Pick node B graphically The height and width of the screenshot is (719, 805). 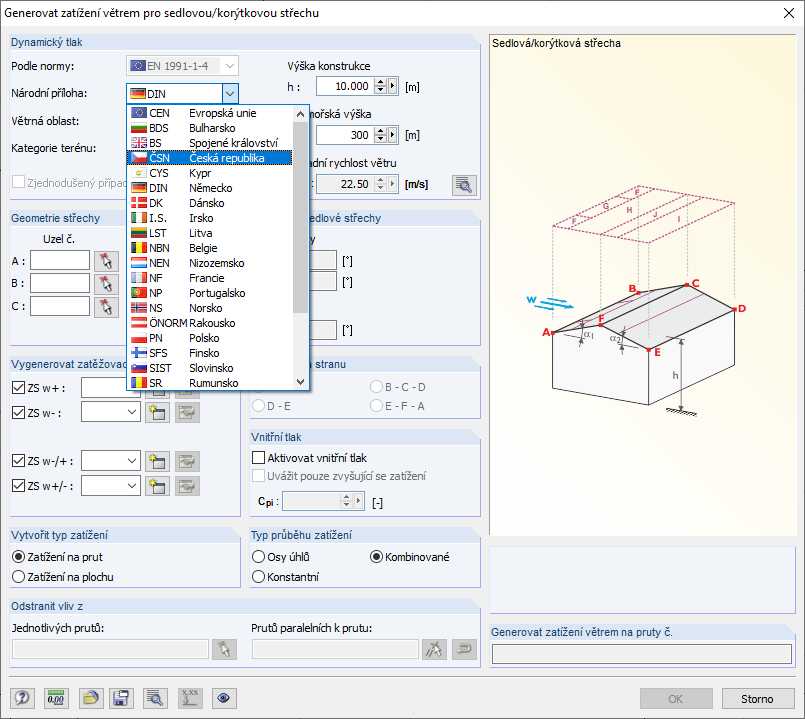coord(106,283)
